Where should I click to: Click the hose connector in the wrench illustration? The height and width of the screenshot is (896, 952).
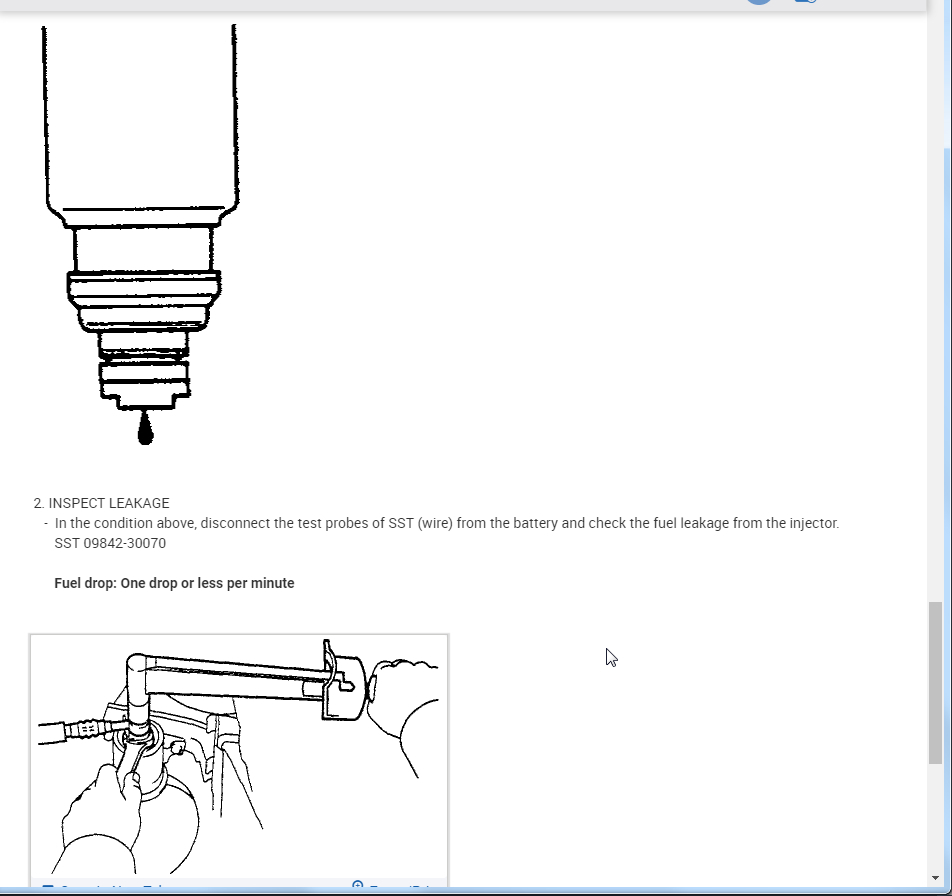84,728
